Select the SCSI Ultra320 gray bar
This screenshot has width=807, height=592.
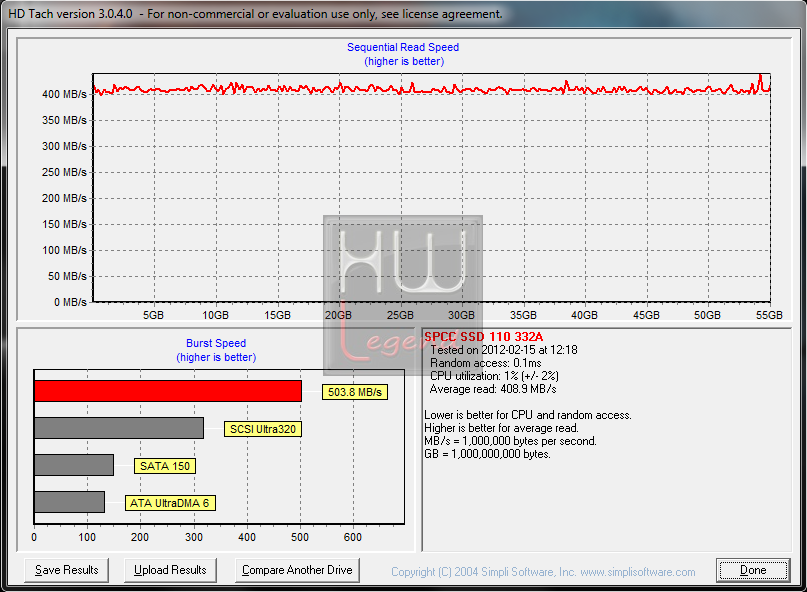119,428
